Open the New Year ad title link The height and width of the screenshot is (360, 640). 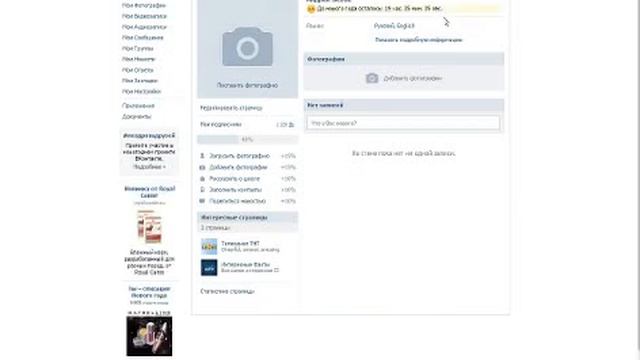pos(149,292)
